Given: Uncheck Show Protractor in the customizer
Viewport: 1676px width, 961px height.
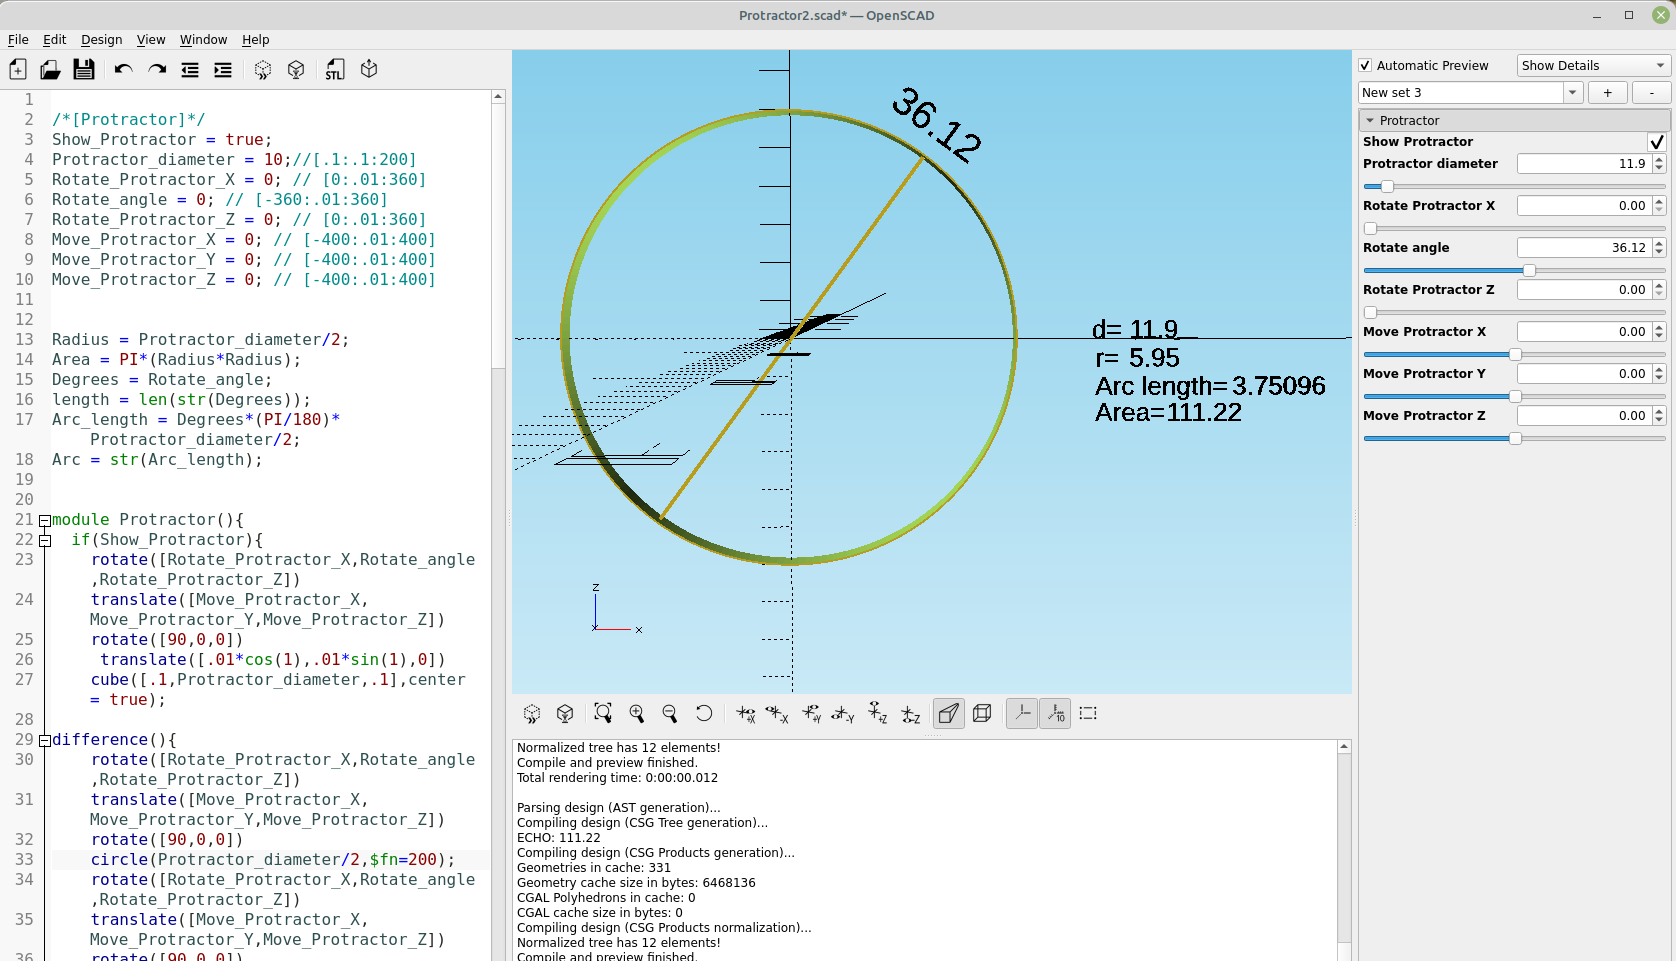Looking at the screenshot, I should [1658, 141].
